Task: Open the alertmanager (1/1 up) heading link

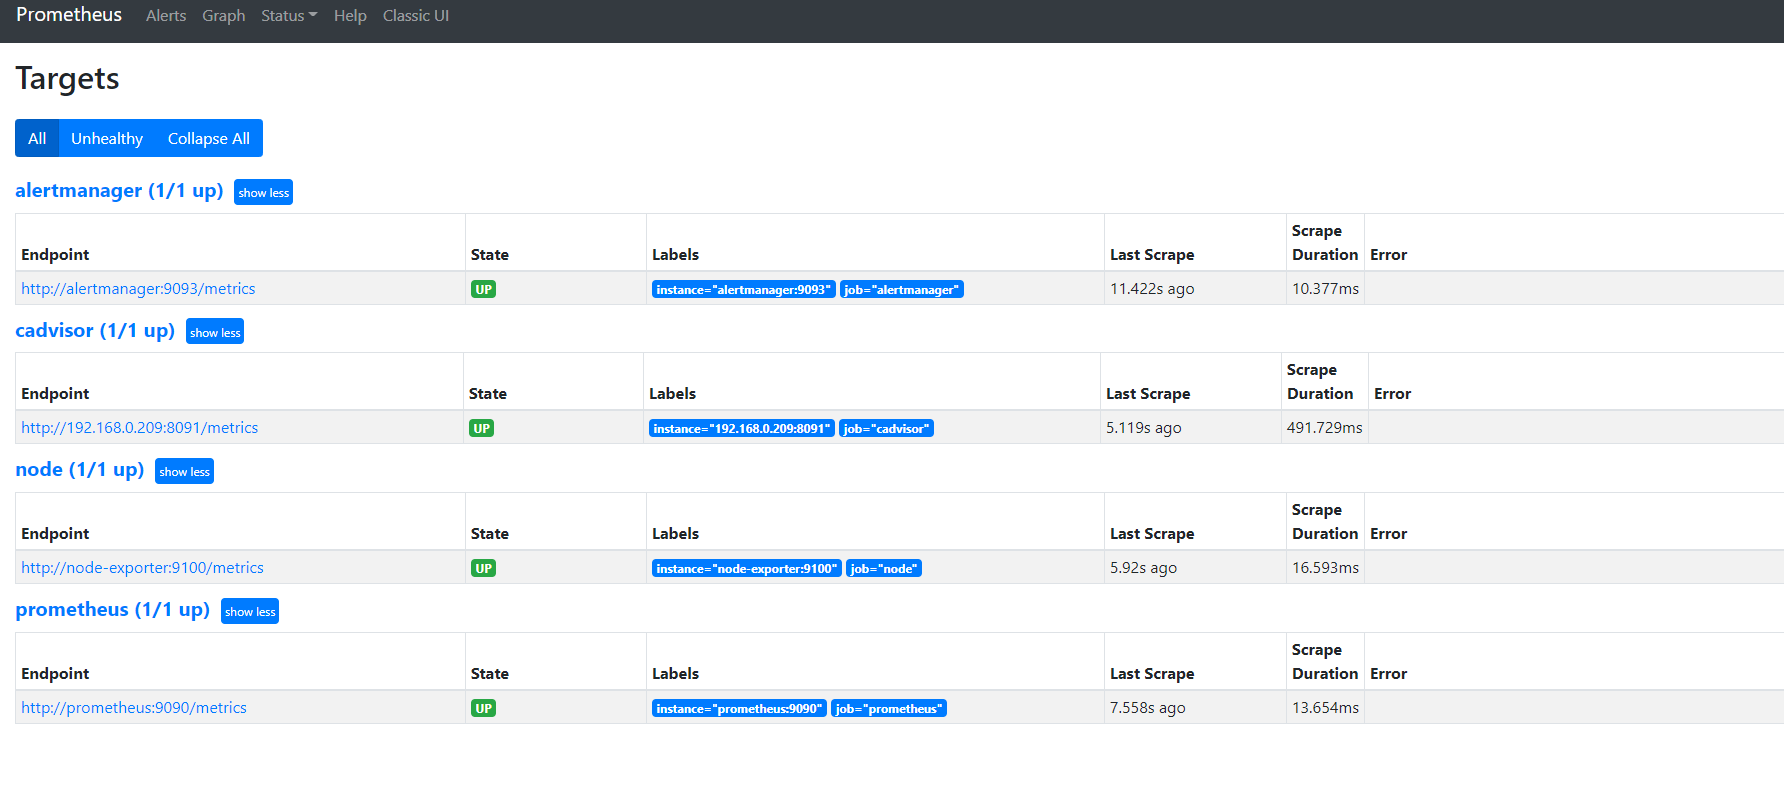Action: (x=119, y=190)
